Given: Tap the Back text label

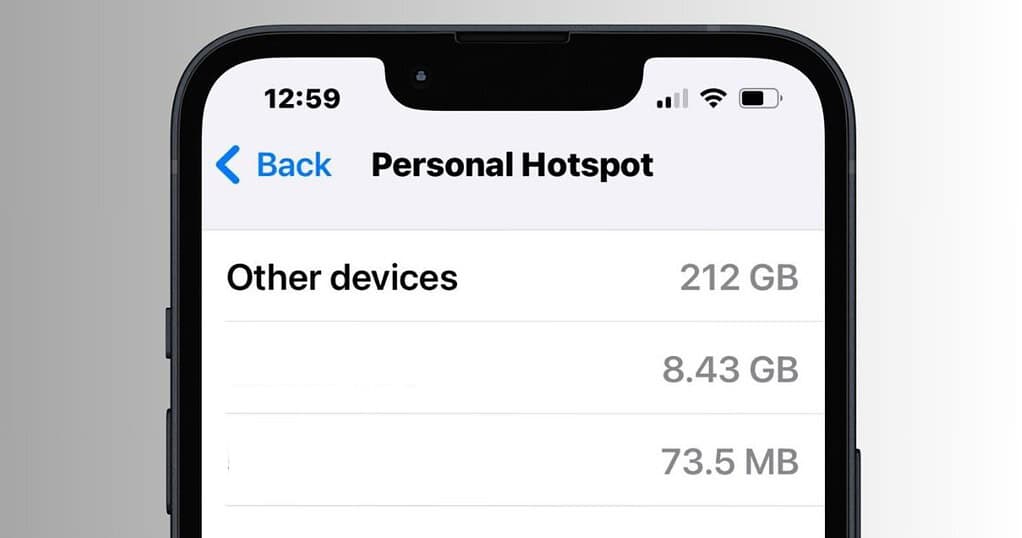Looking at the screenshot, I should (294, 164).
